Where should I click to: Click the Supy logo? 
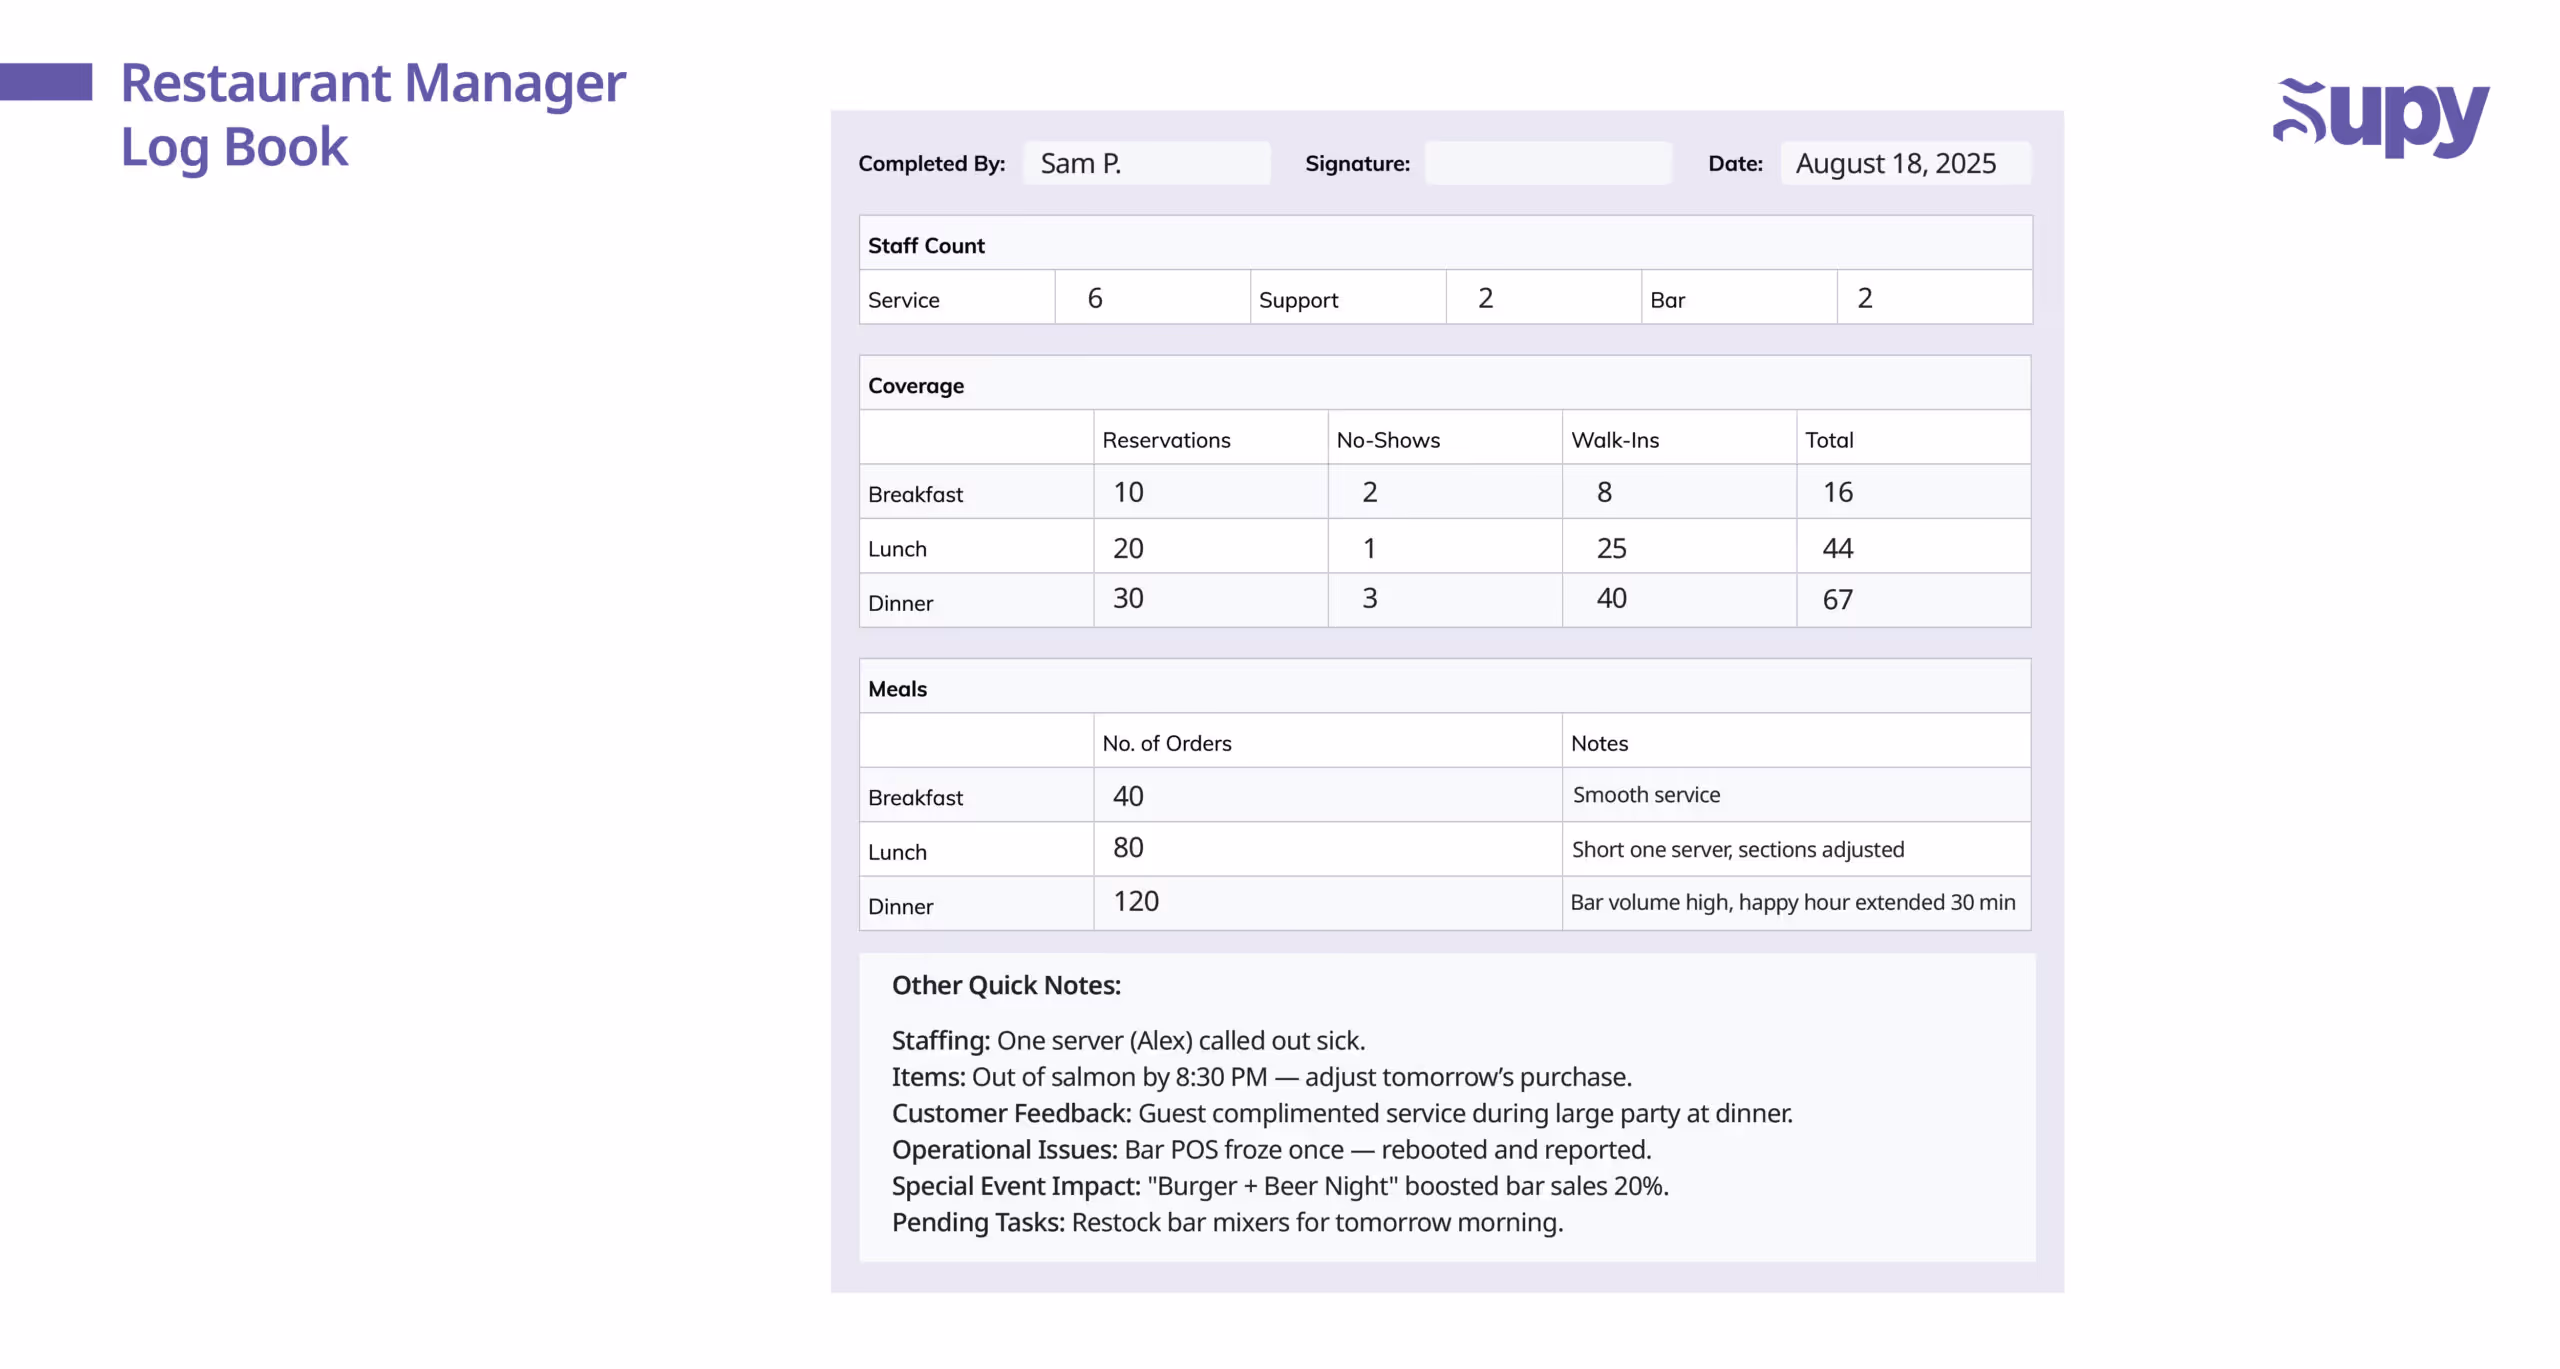click(2381, 118)
